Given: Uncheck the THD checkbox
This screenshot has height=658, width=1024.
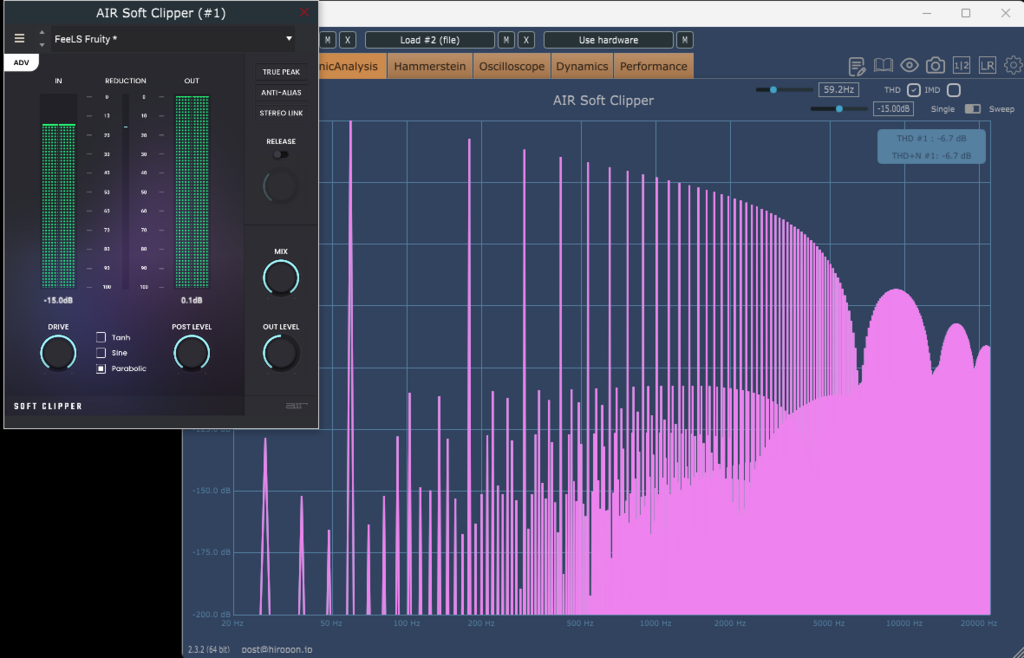Looking at the screenshot, I should [914, 90].
